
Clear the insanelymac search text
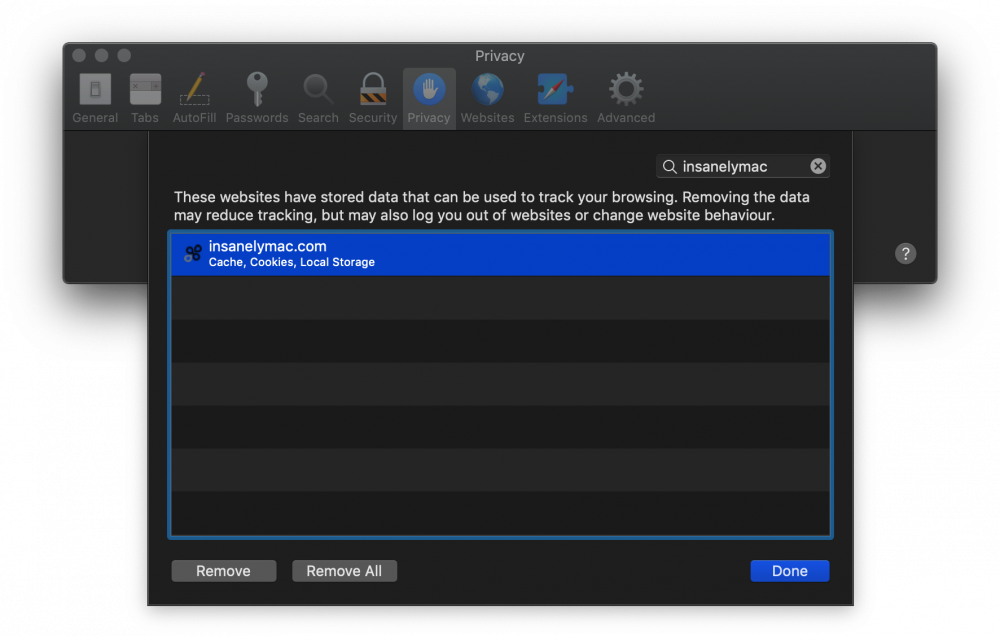pyautogui.click(x=818, y=166)
